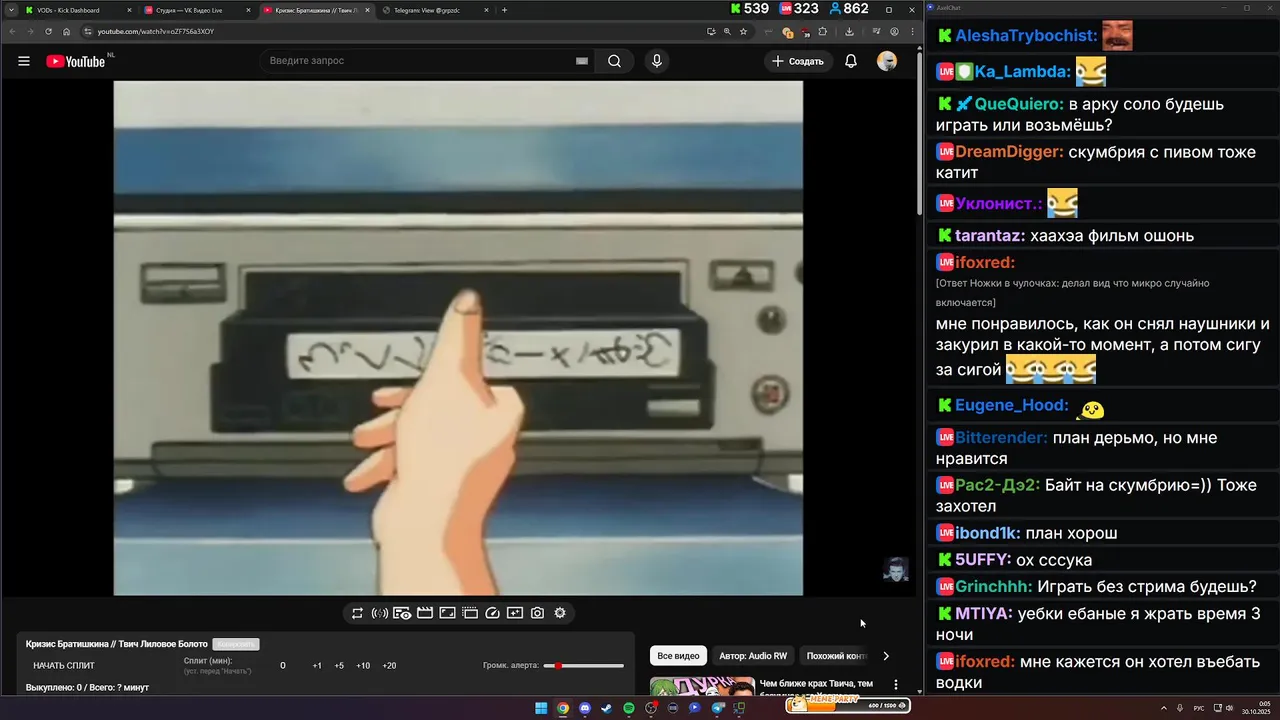Click the grey button beside the video title

(236, 644)
